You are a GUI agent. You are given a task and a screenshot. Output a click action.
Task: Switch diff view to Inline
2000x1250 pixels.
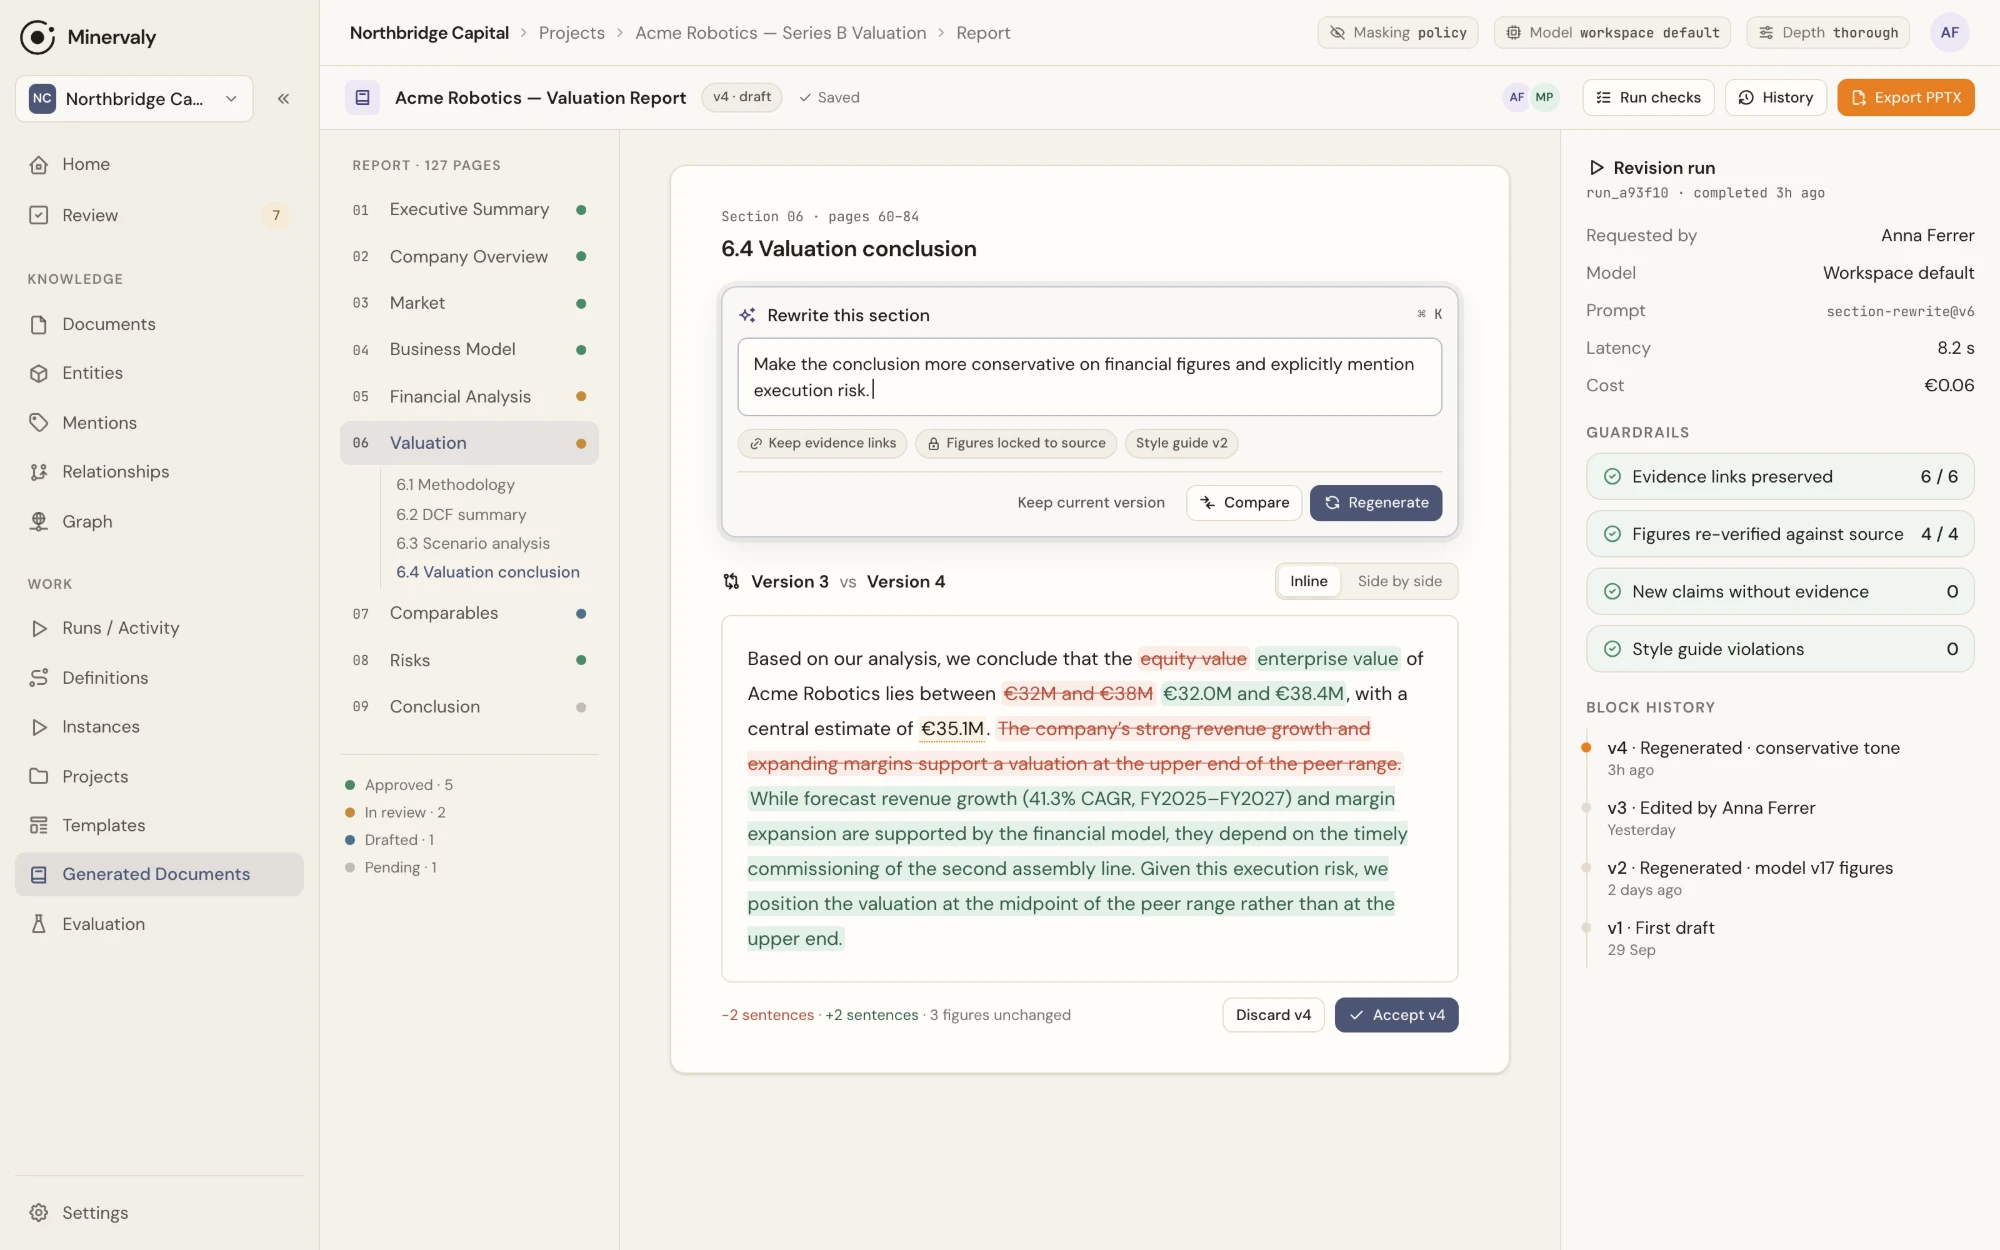click(1308, 581)
